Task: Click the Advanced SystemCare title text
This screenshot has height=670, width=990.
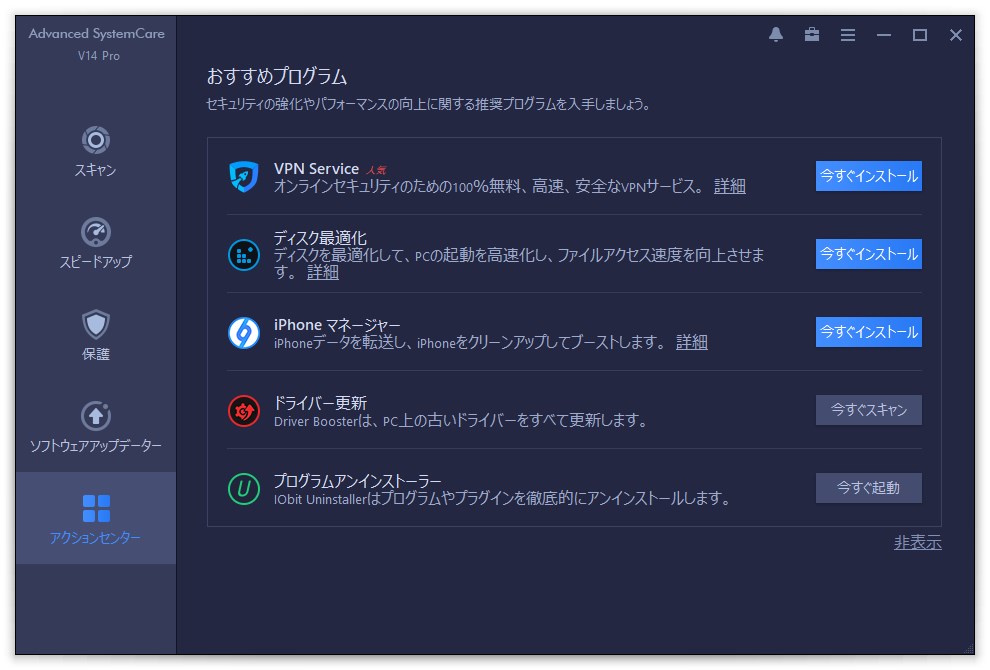Action: (97, 33)
